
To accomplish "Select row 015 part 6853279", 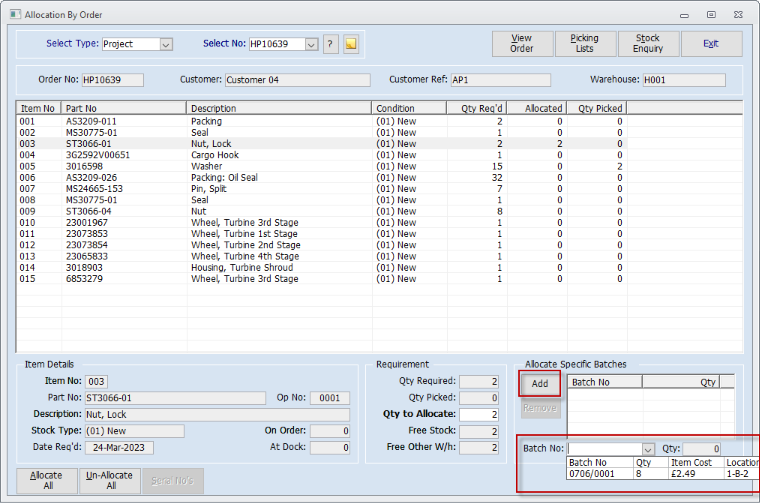I will coord(321,279).
